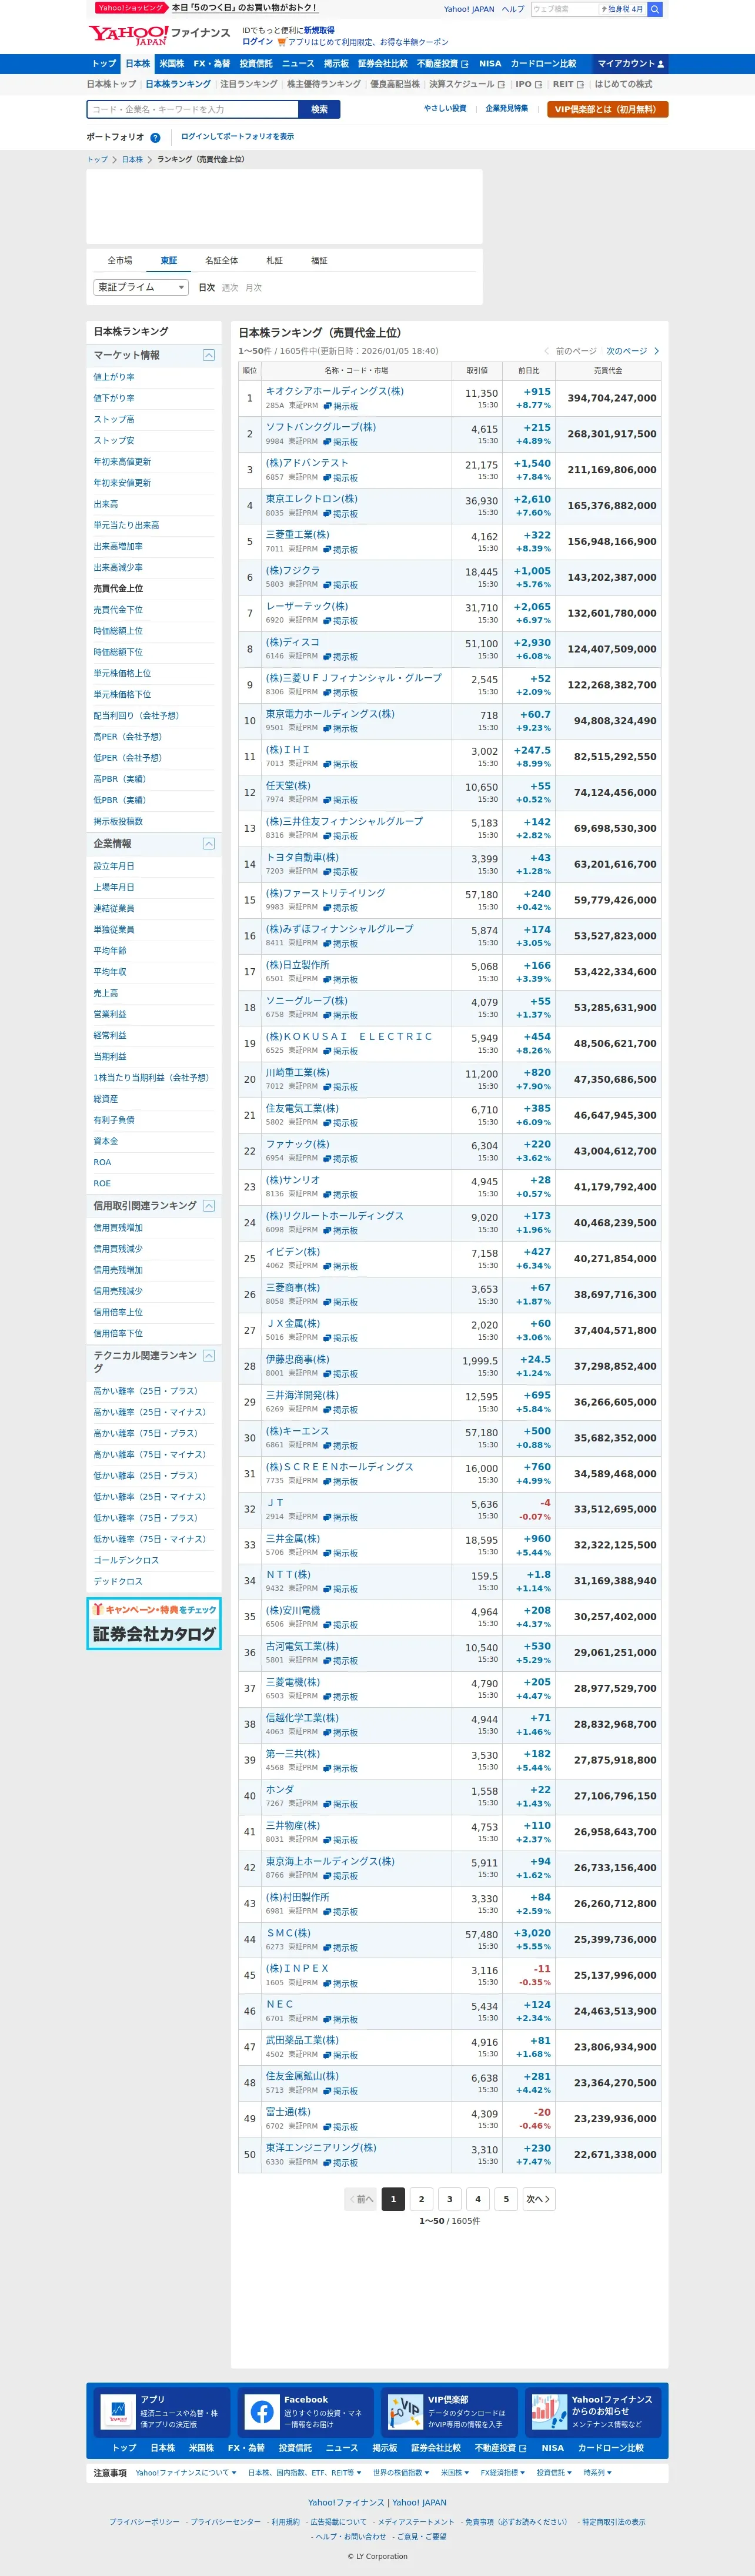Image resolution: width=755 pixels, height=2576 pixels.
Task: Click the 次へ pagination button
Action: pyautogui.click(x=538, y=2199)
